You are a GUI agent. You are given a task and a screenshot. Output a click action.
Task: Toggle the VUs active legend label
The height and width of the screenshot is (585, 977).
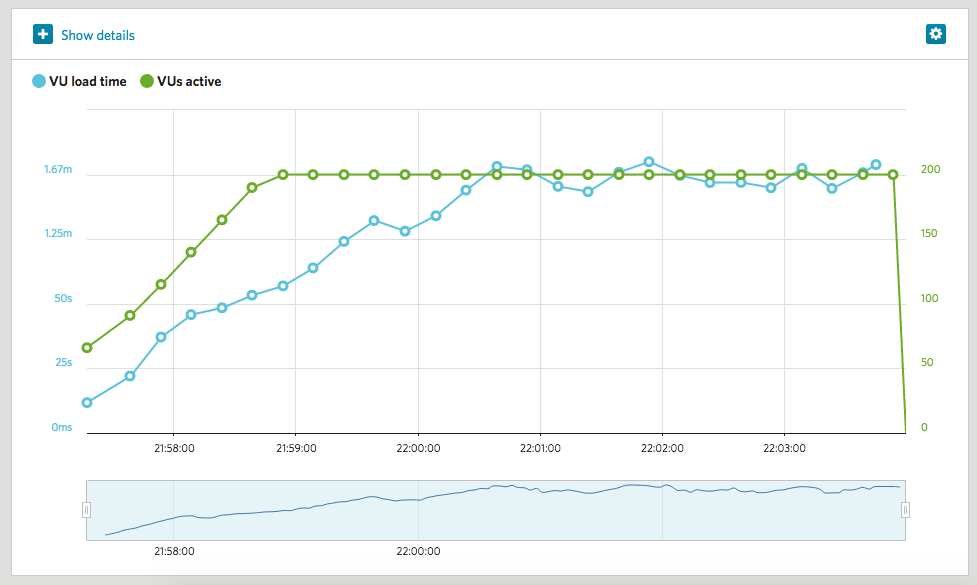coord(189,81)
